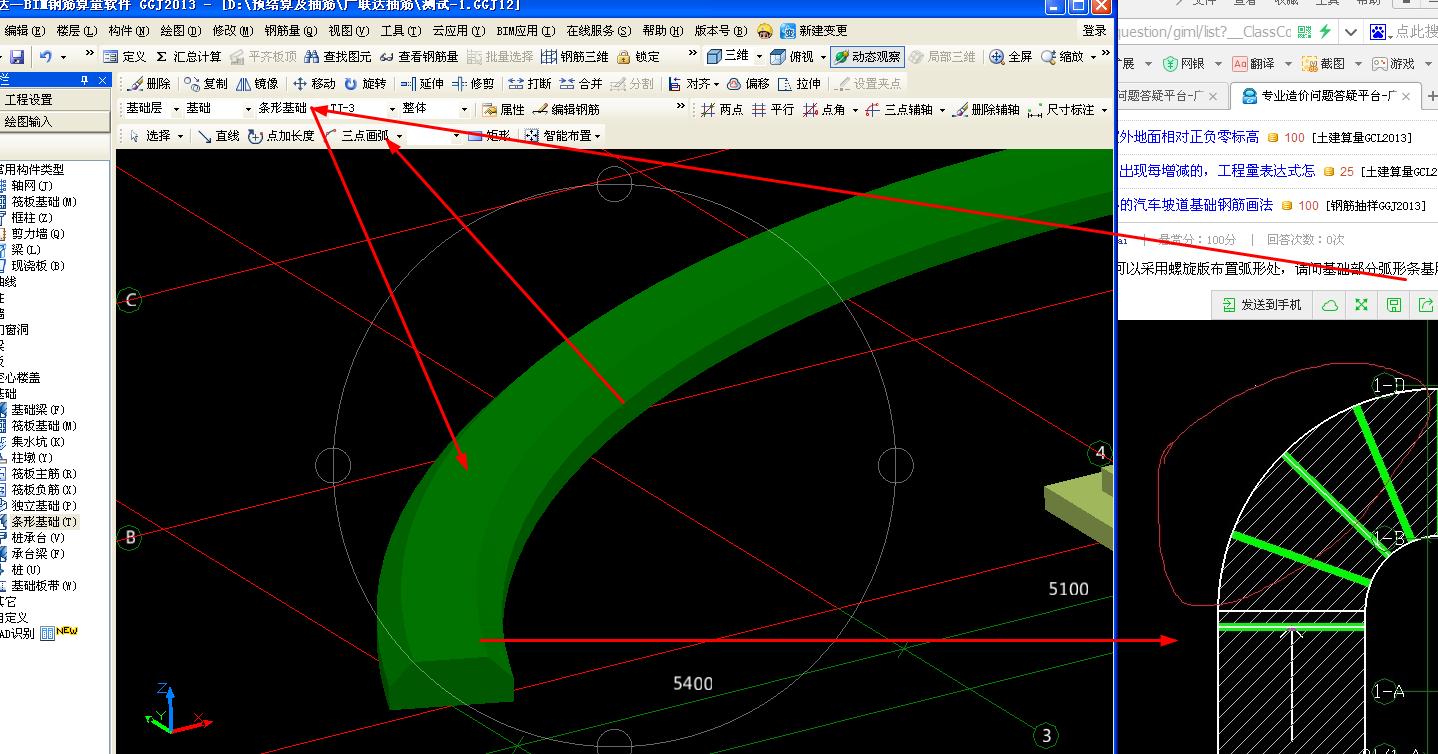Run 汇总计算 summary calculation
This screenshot has width=1438, height=754.
[188, 57]
